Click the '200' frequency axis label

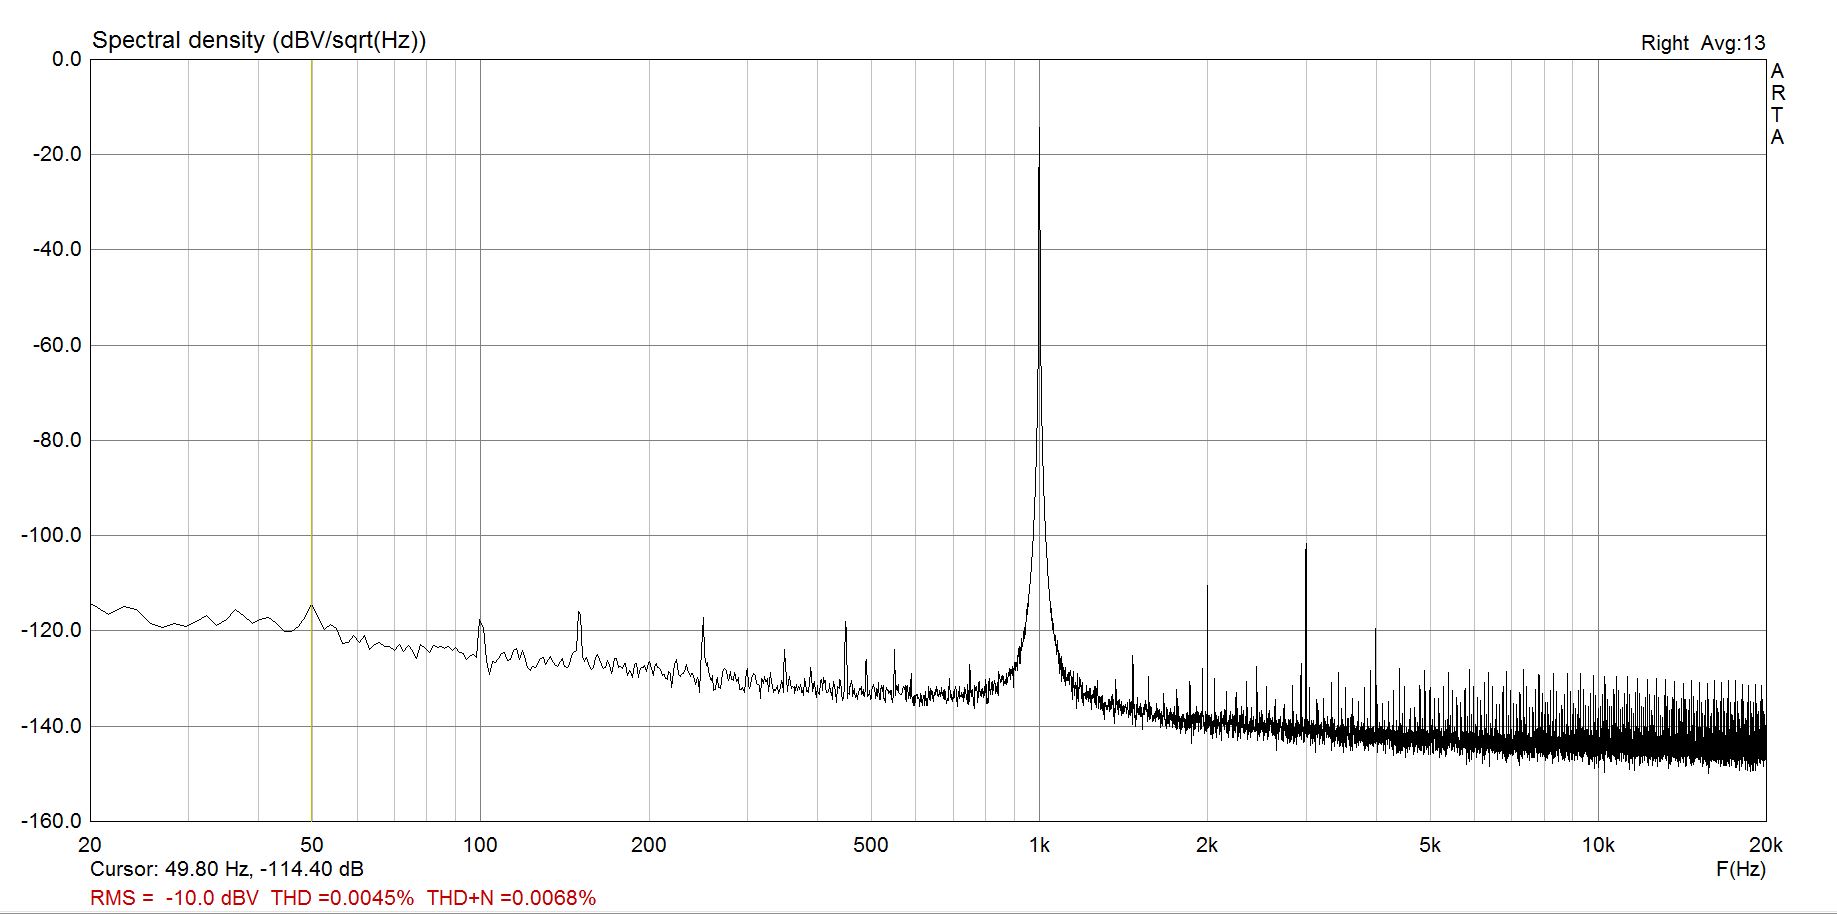[x=648, y=845]
